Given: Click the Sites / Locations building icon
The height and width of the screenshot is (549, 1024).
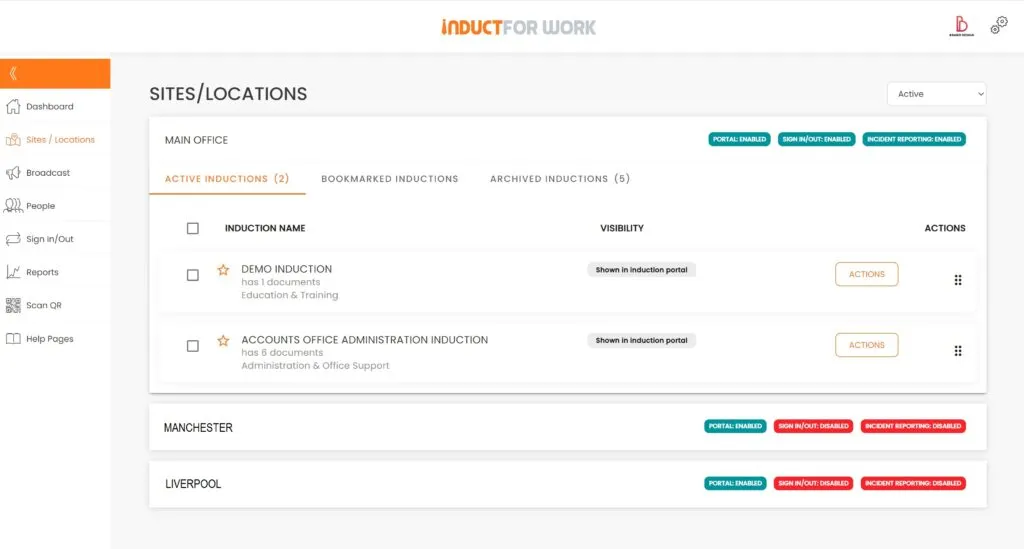Looking at the screenshot, I should pyautogui.click(x=13, y=140).
